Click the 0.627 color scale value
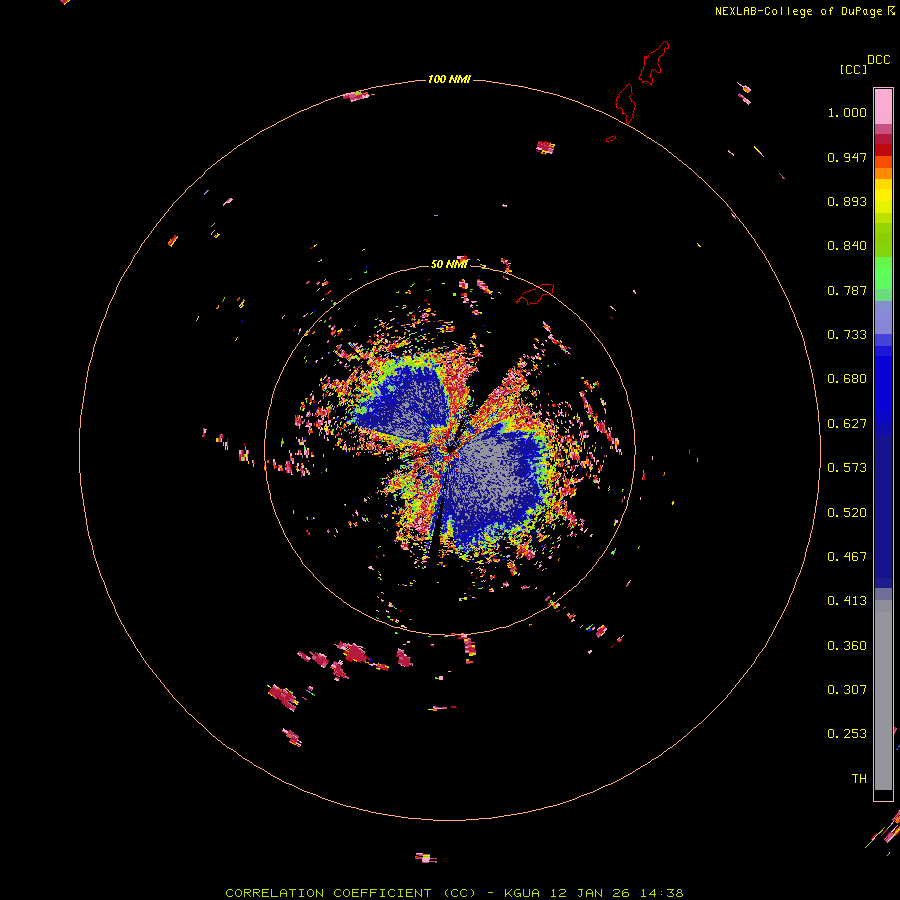This screenshot has width=900, height=900. [847, 424]
